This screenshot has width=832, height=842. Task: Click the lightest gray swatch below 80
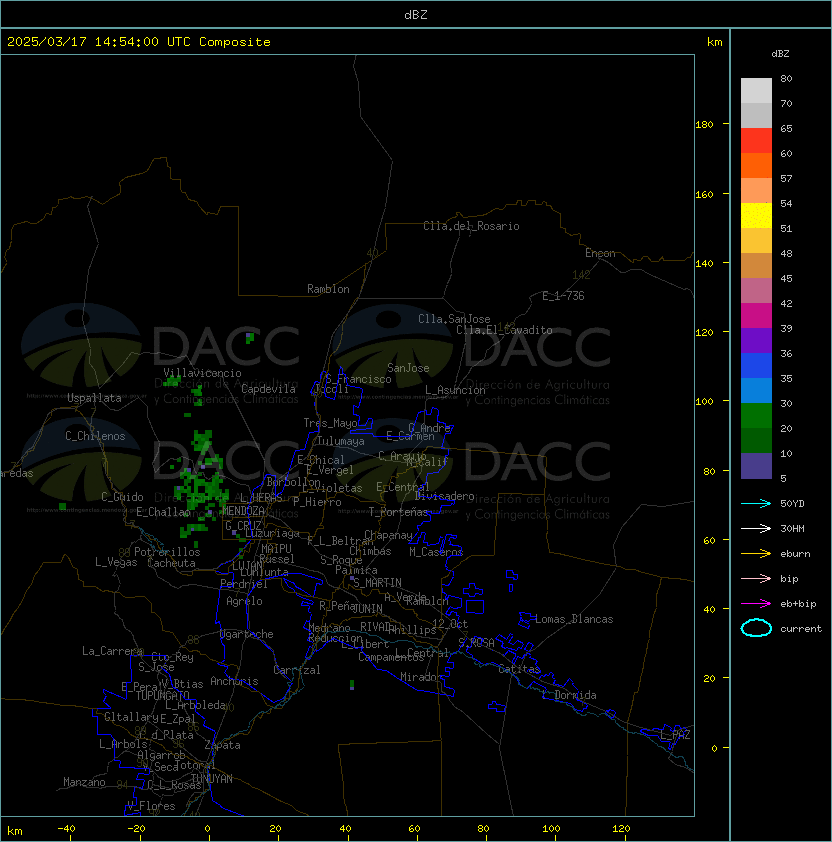756,91
